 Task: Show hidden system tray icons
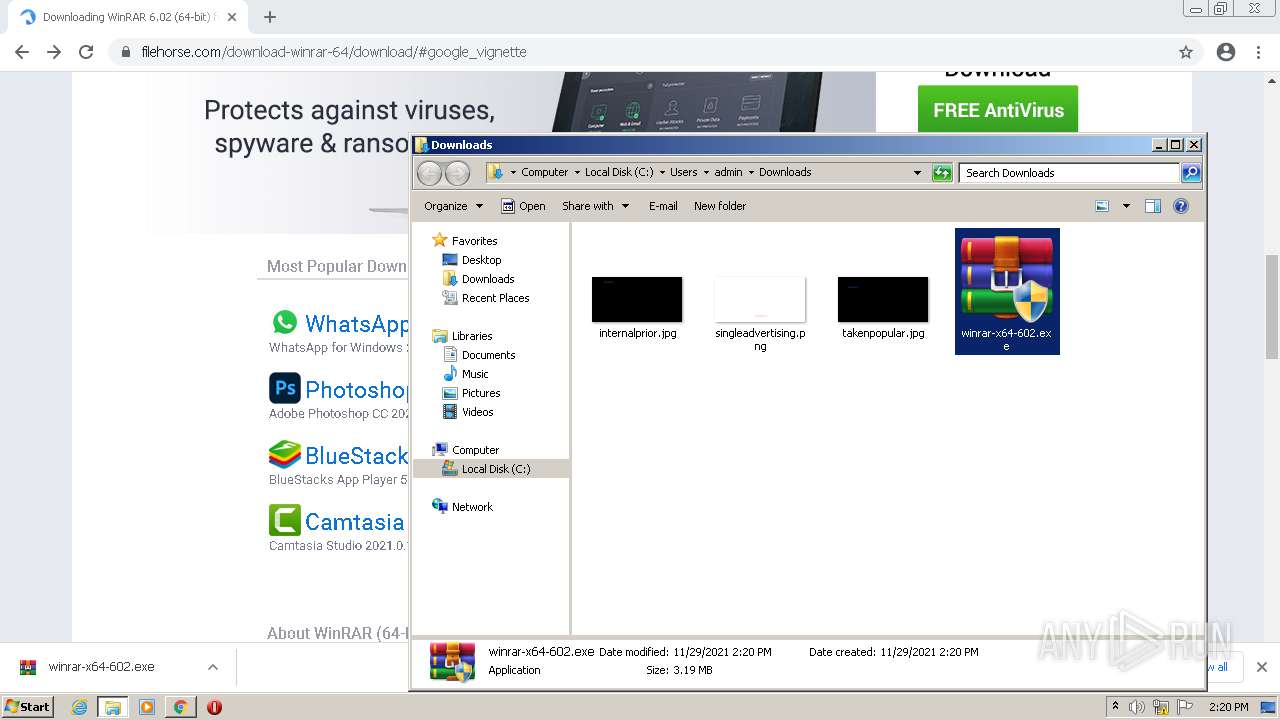click(1116, 707)
